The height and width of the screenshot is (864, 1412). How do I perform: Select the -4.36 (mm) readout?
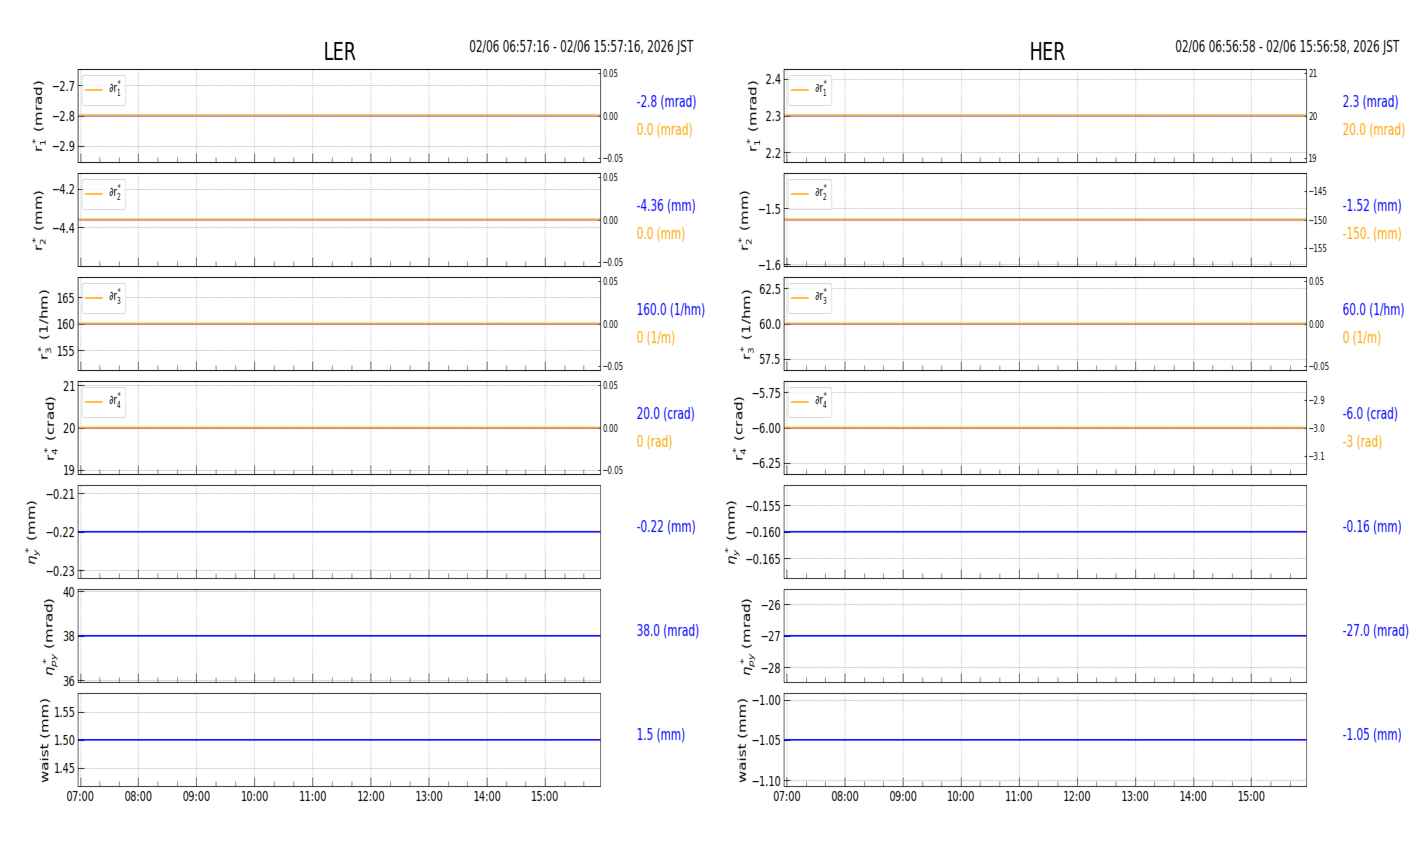point(666,206)
